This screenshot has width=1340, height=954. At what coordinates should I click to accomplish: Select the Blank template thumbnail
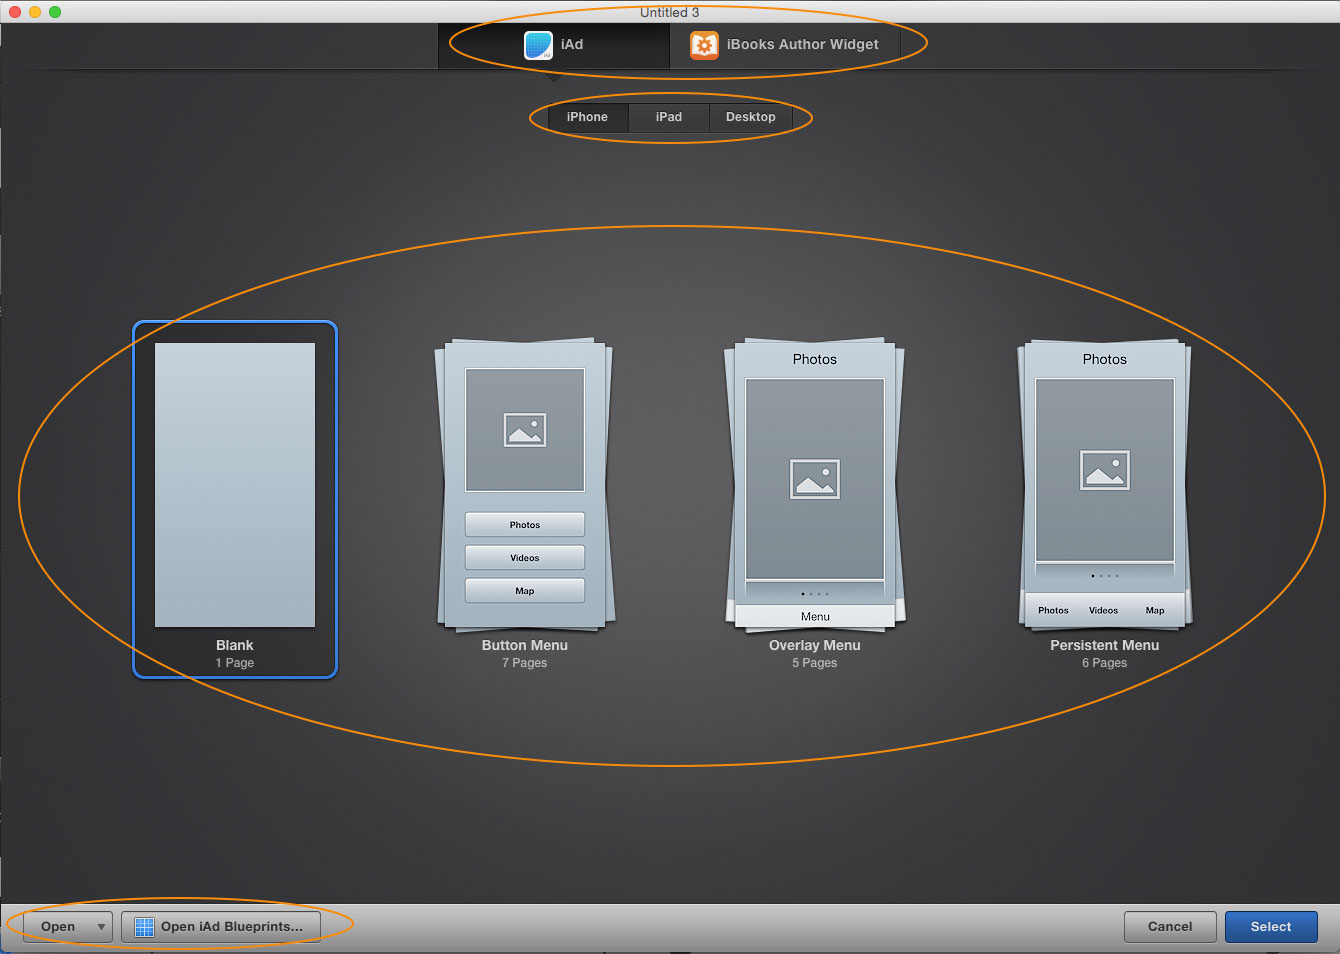tap(235, 485)
